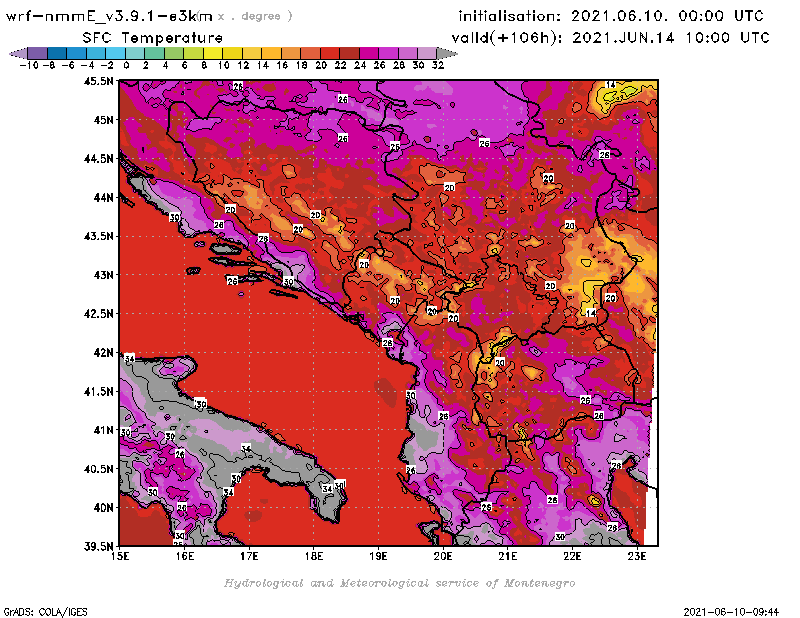Image resolution: width=800 pixels, height=618 pixels.
Task: Click the colorbar tick label '0'
Action: [x=126, y=65]
